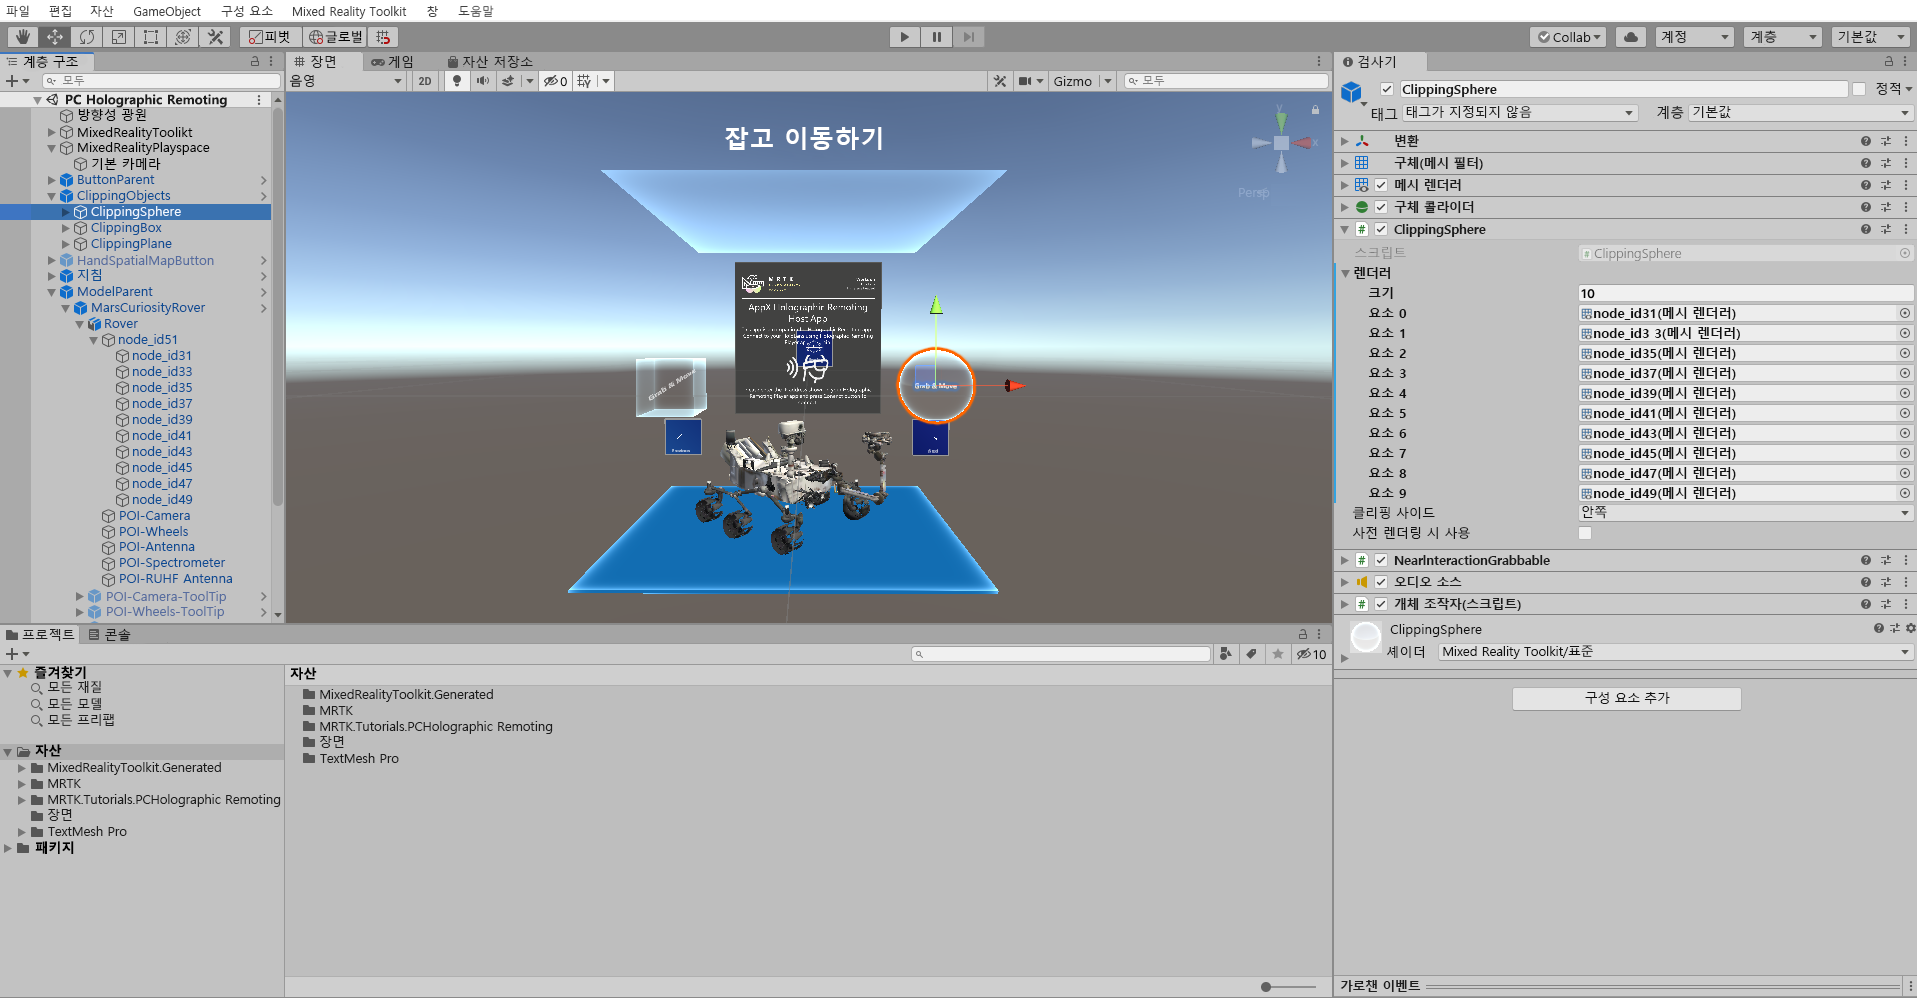Toggle scene grid visibility icon
The height and width of the screenshot is (998, 1917).
coord(584,81)
